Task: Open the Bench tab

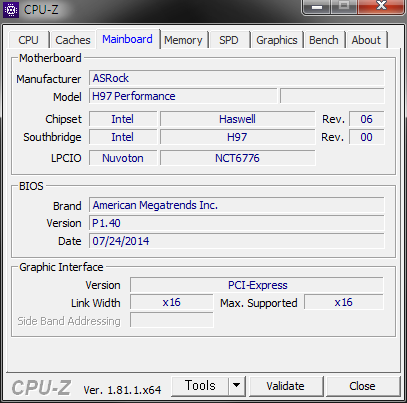Action: [x=324, y=40]
